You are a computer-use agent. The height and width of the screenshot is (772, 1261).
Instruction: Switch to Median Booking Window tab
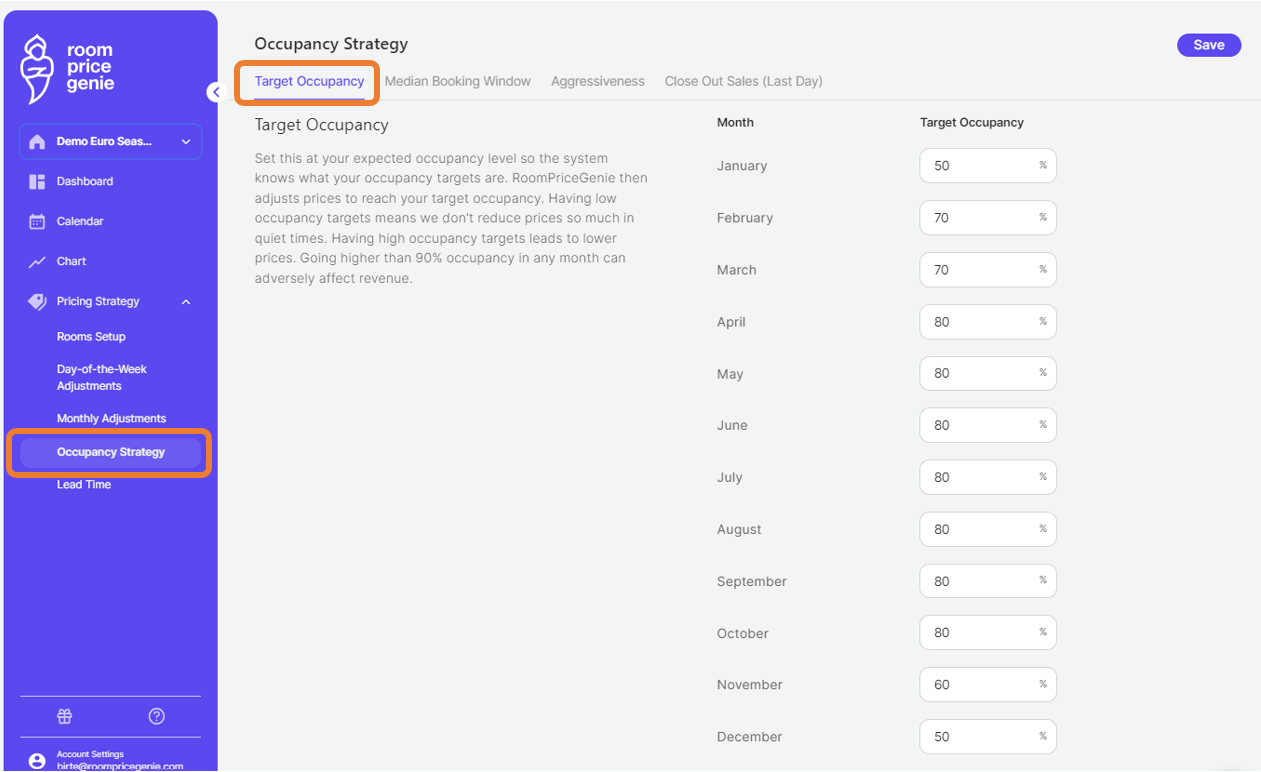point(457,81)
